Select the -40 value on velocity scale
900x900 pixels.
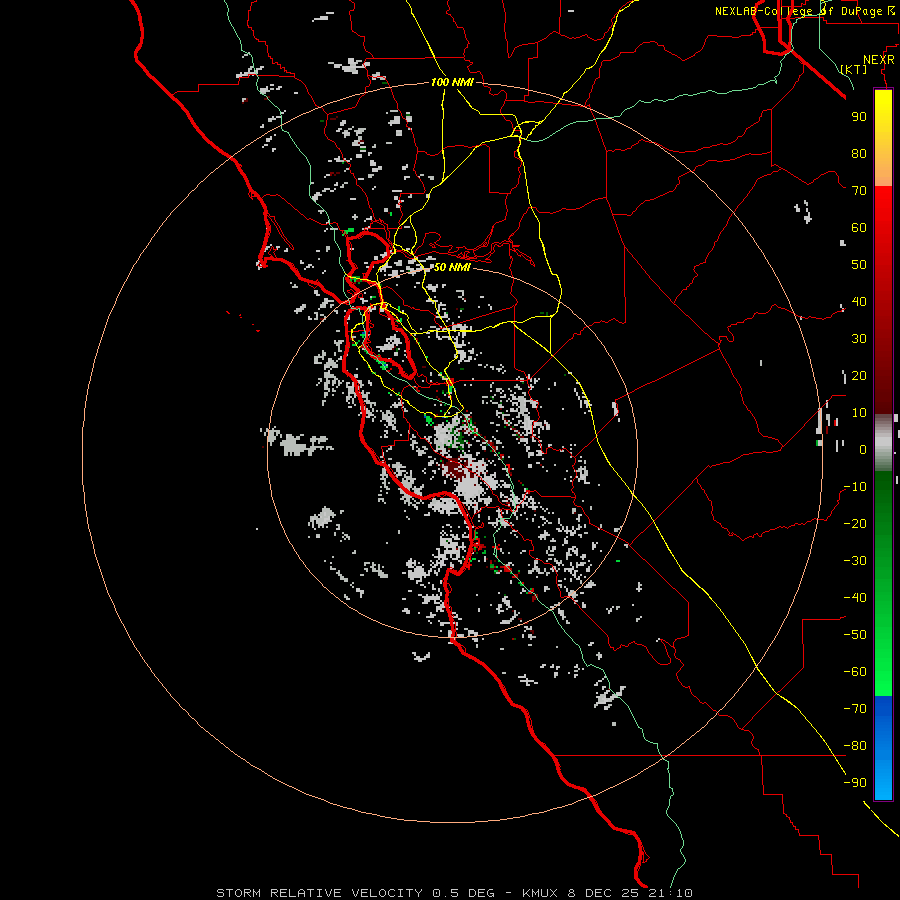pyautogui.click(x=855, y=598)
